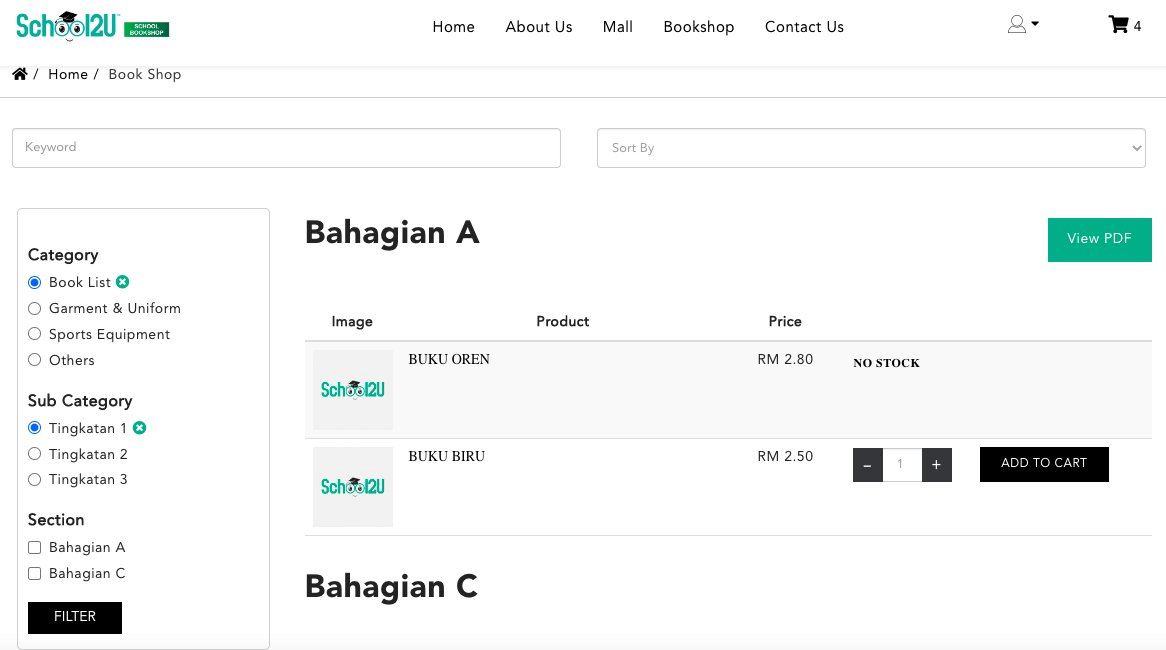This screenshot has height=650, width=1166.
Task: Navigate to Mall
Action: 618,27
